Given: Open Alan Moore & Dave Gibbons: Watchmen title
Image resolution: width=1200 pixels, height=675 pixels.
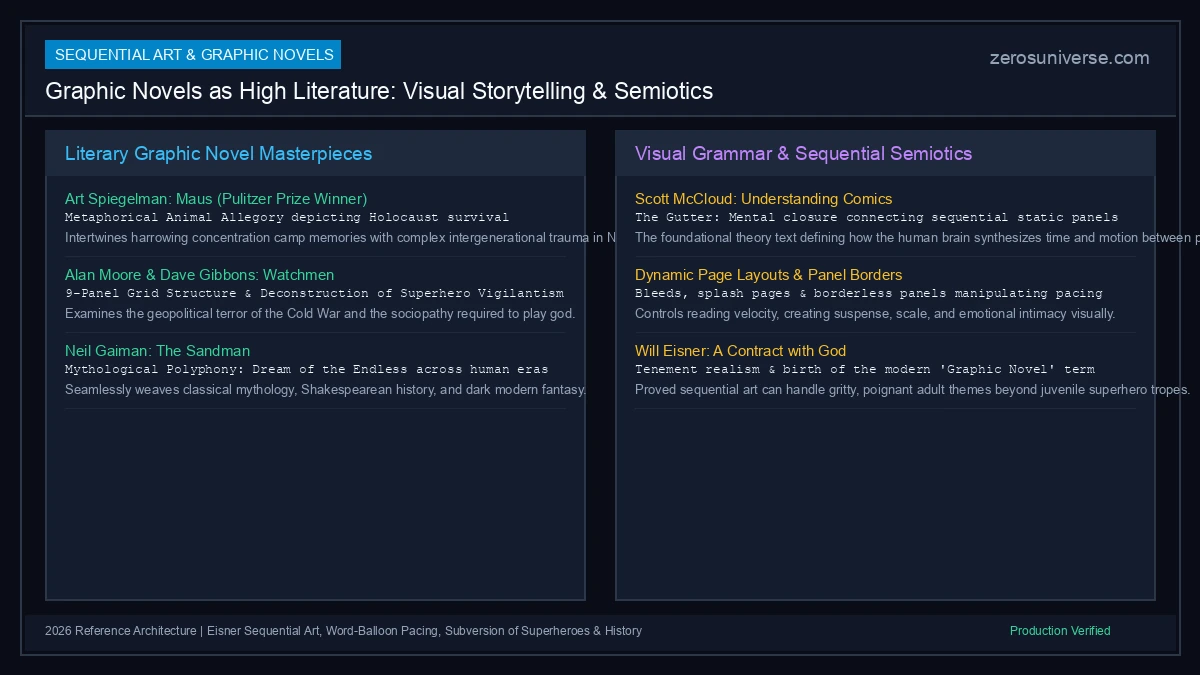Looking at the screenshot, I should click(200, 275).
